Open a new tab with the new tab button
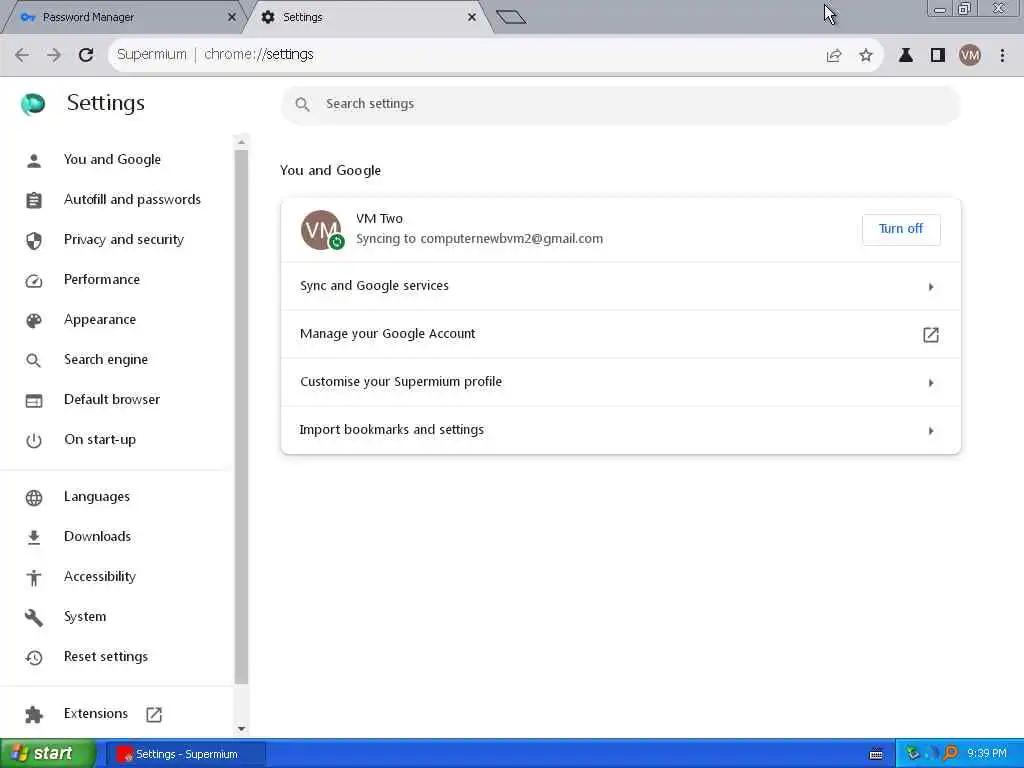Image resolution: width=1024 pixels, height=768 pixels. click(511, 17)
